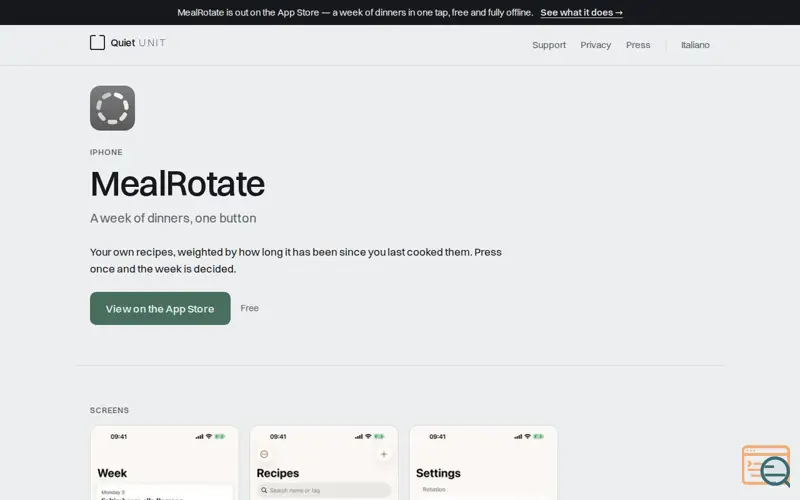The width and height of the screenshot is (800, 500).
Task: Open the page inspector widget in the corner
Action: point(766,466)
